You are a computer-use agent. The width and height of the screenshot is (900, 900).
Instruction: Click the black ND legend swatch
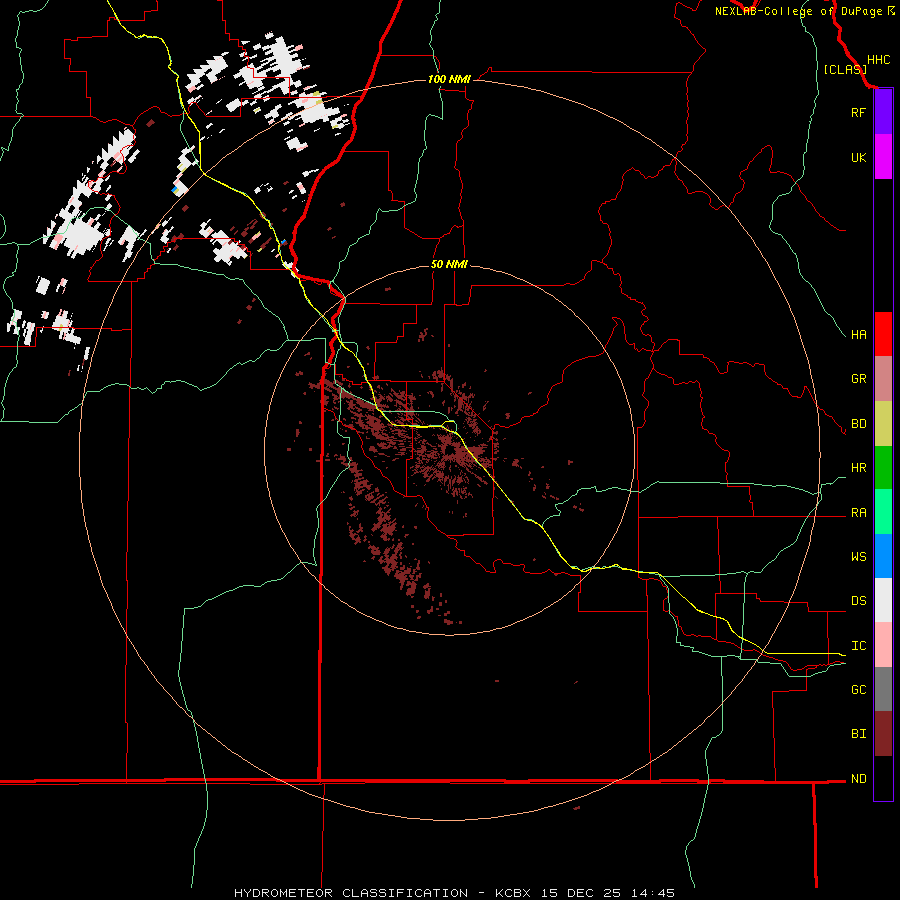[x=883, y=778]
